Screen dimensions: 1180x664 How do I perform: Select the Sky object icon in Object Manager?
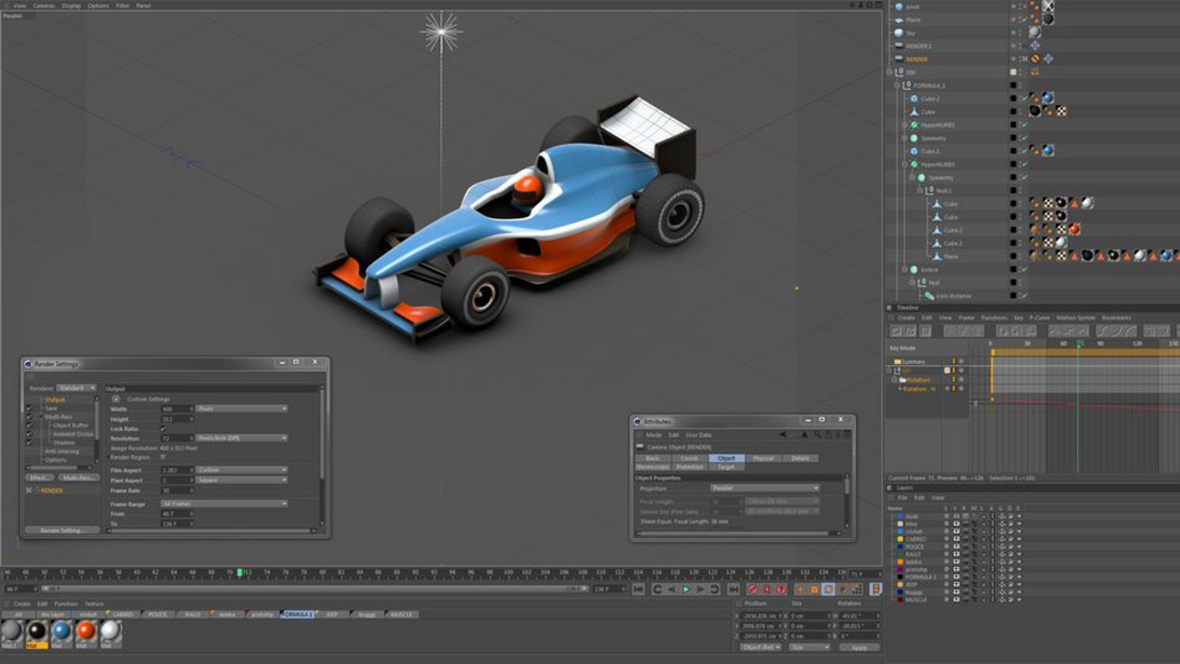pyautogui.click(x=900, y=30)
